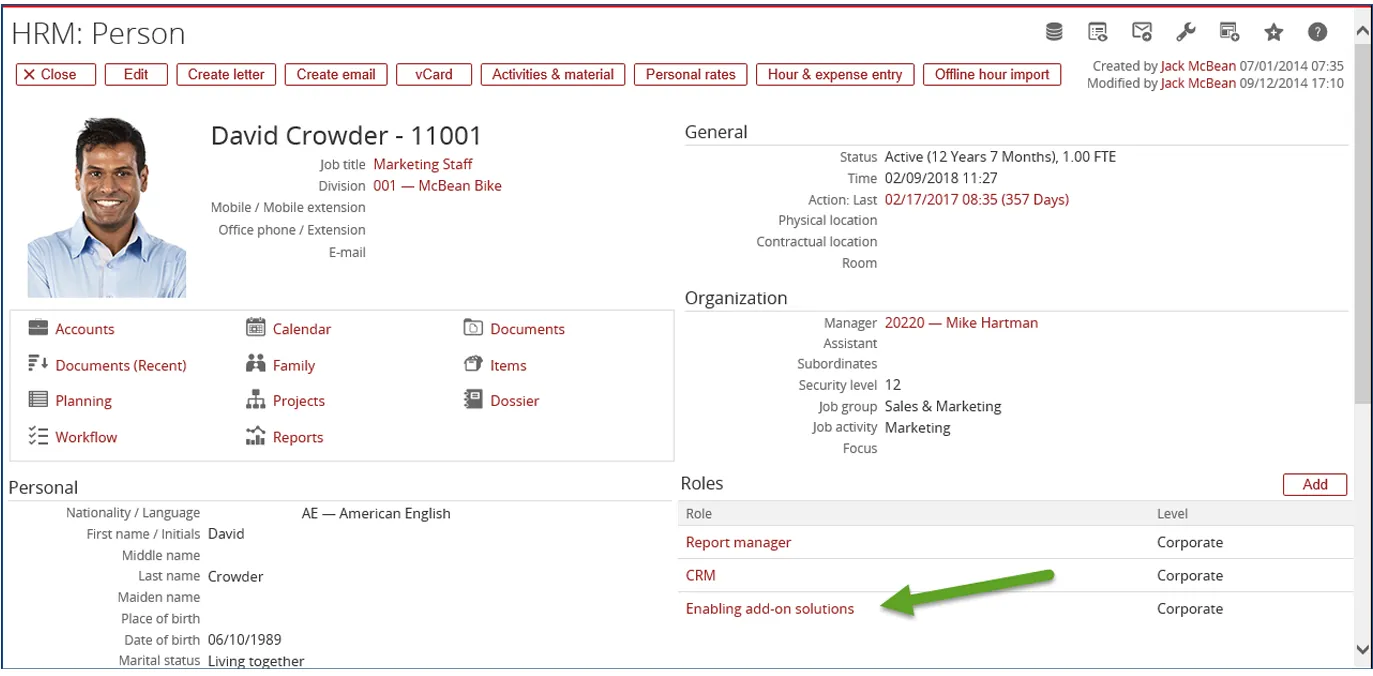The height and width of the screenshot is (676, 1373).
Task: Click the Accounts briefcase icon
Action: point(38,328)
